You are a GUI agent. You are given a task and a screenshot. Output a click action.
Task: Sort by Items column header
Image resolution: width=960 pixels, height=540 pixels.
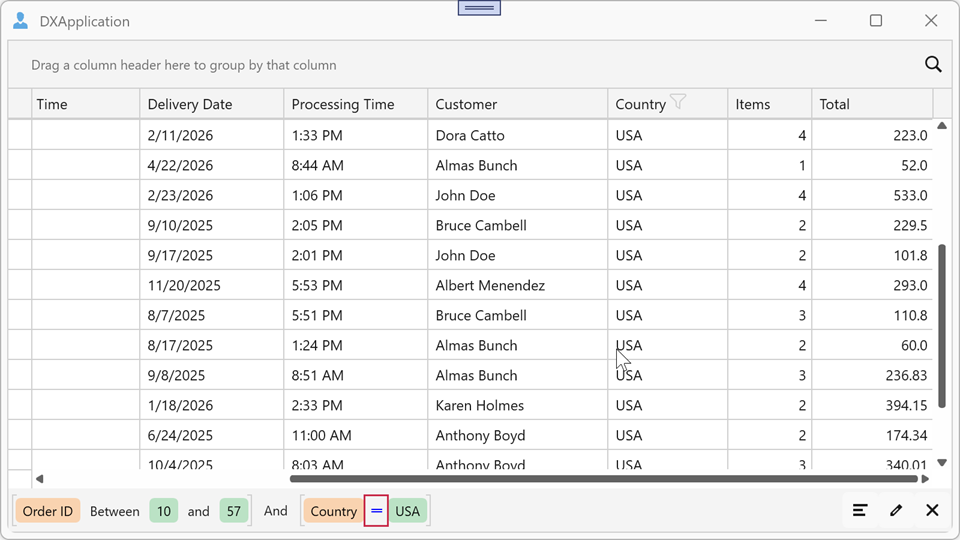770,104
